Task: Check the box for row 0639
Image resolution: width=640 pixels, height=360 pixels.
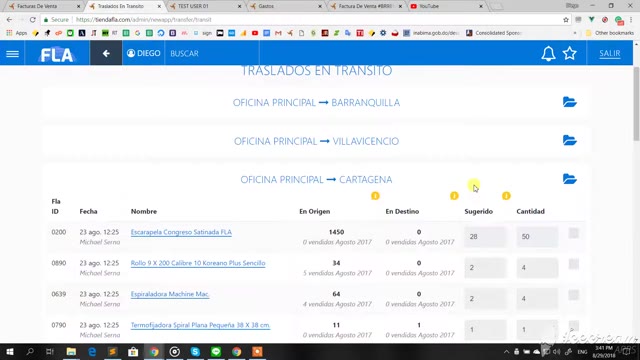Action: pyautogui.click(x=573, y=295)
